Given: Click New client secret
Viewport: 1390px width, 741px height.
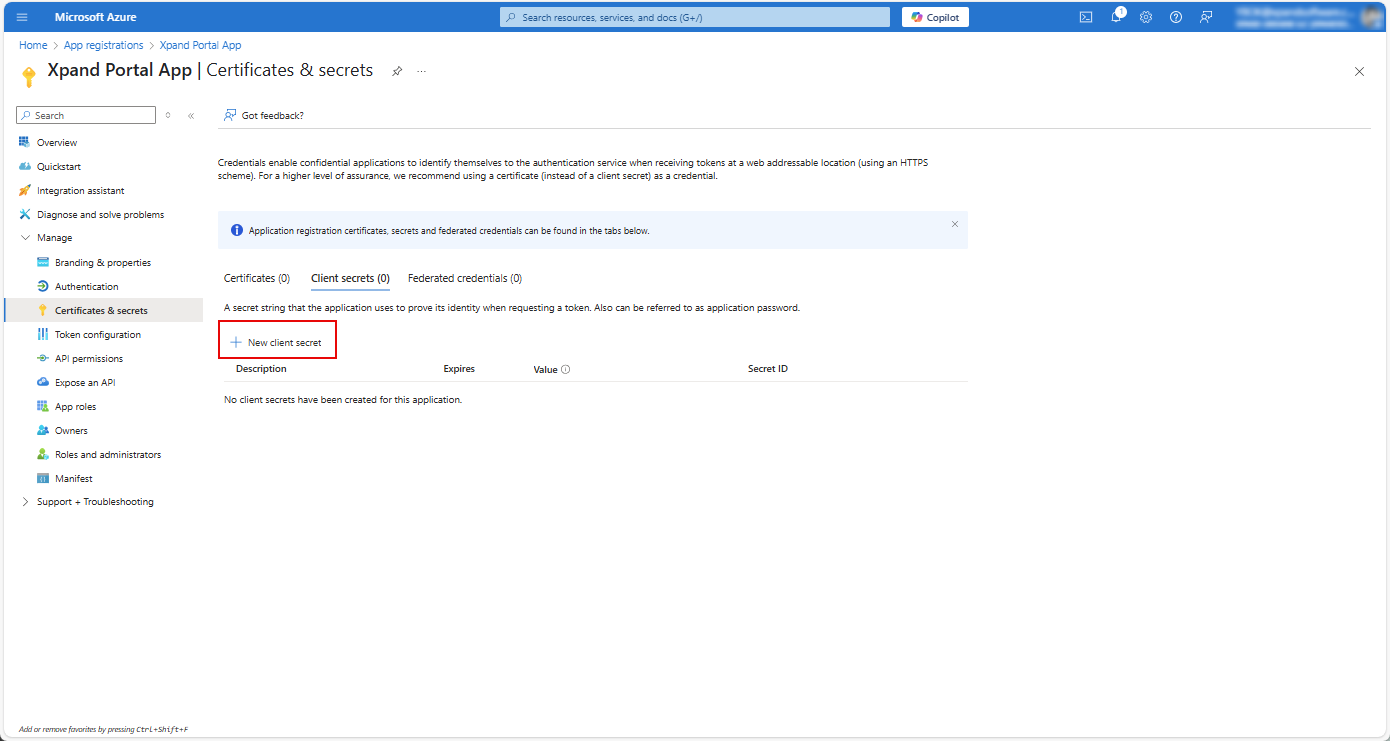Looking at the screenshot, I should coord(277,342).
